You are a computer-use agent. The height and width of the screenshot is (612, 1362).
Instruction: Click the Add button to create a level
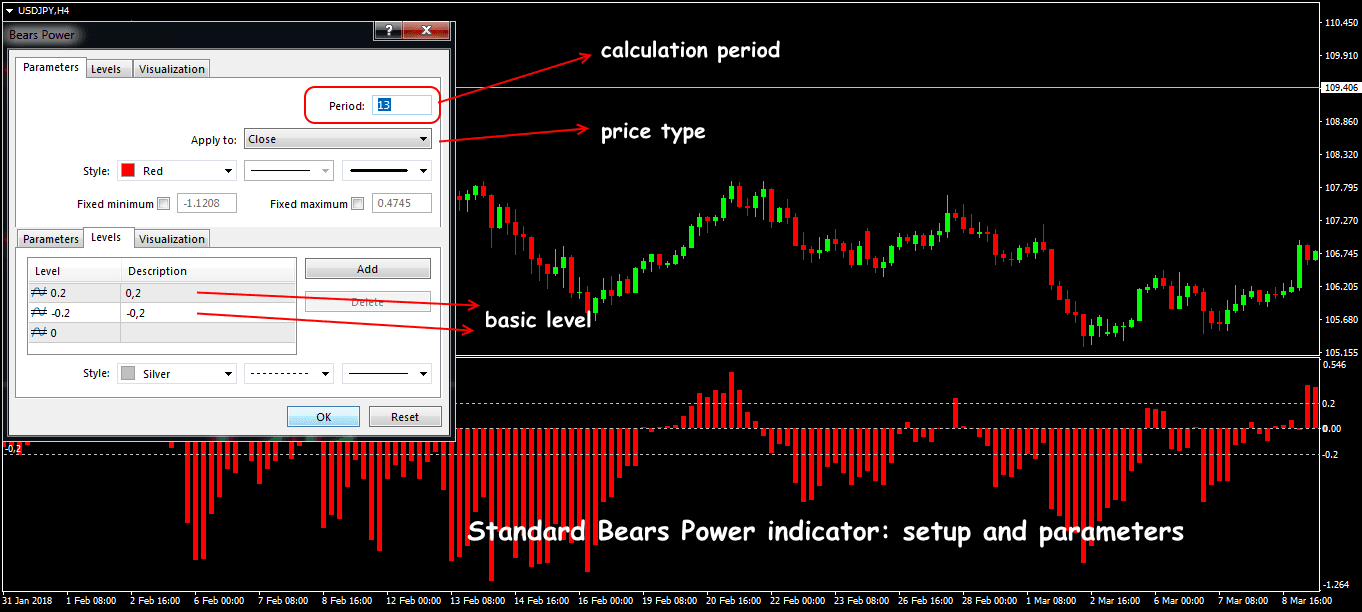pos(367,268)
